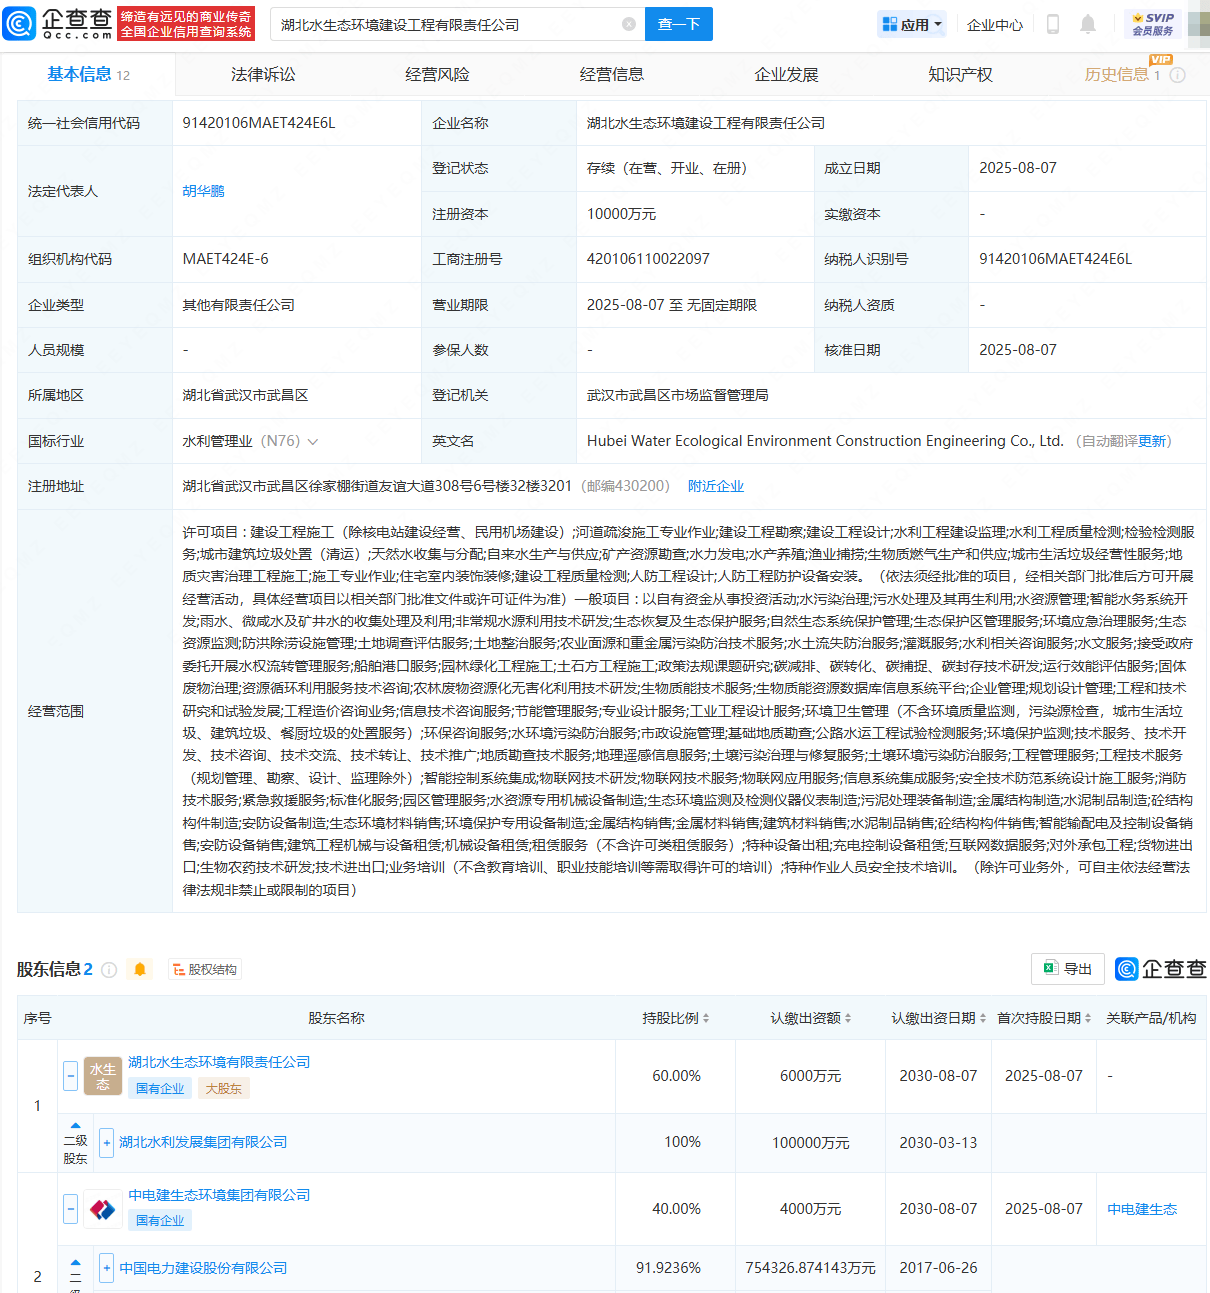Viewport: 1210px width, 1293px height.
Task: Clear the search box with the X icon
Action: [628, 24]
